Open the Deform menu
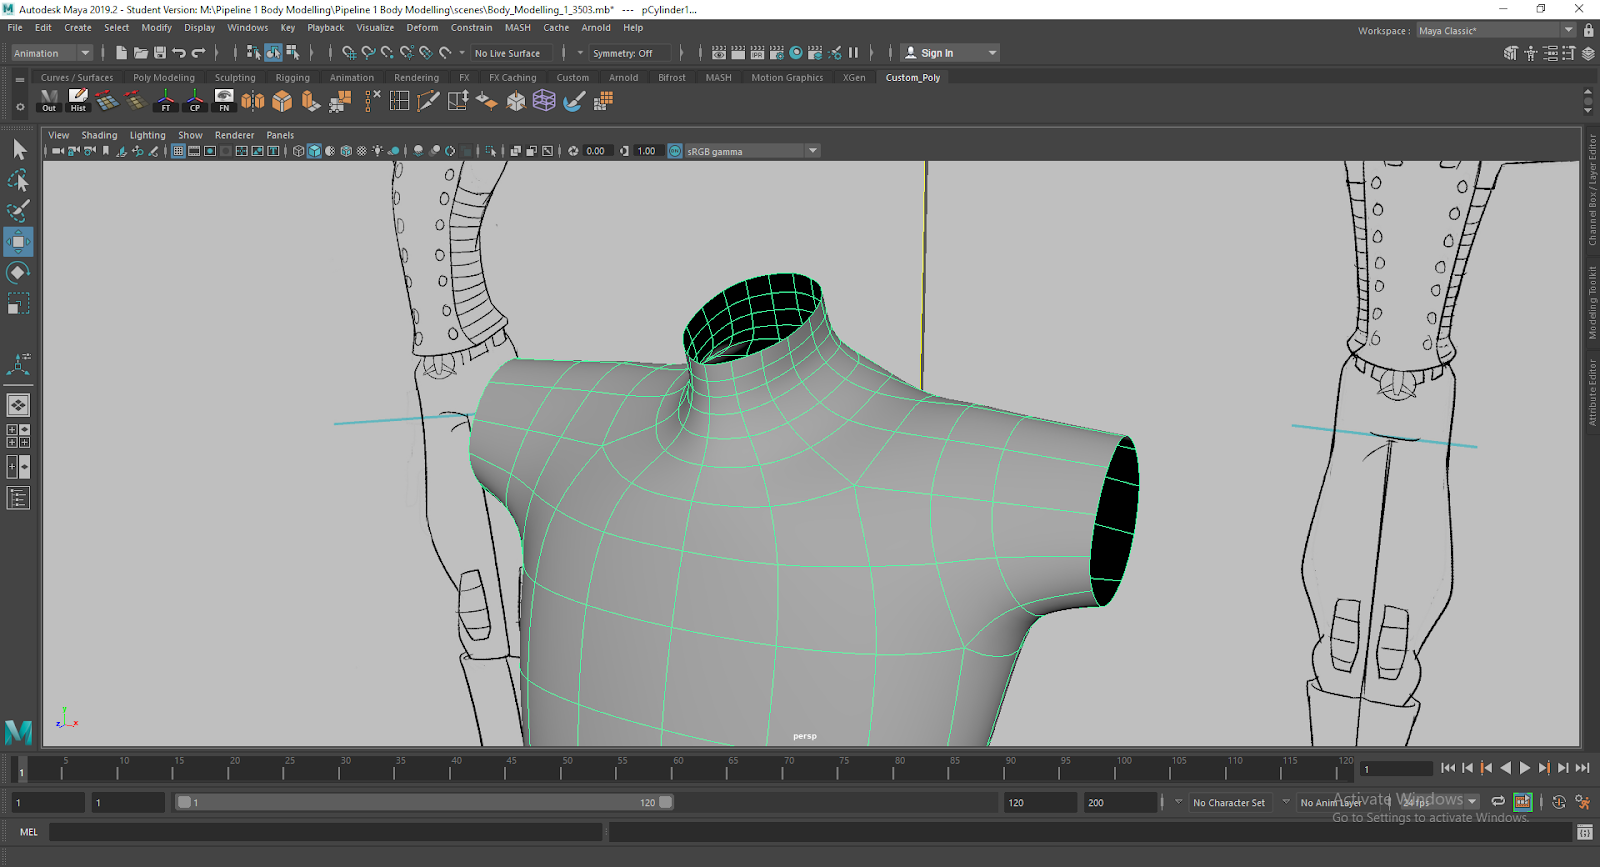The width and height of the screenshot is (1600, 867). (422, 28)
